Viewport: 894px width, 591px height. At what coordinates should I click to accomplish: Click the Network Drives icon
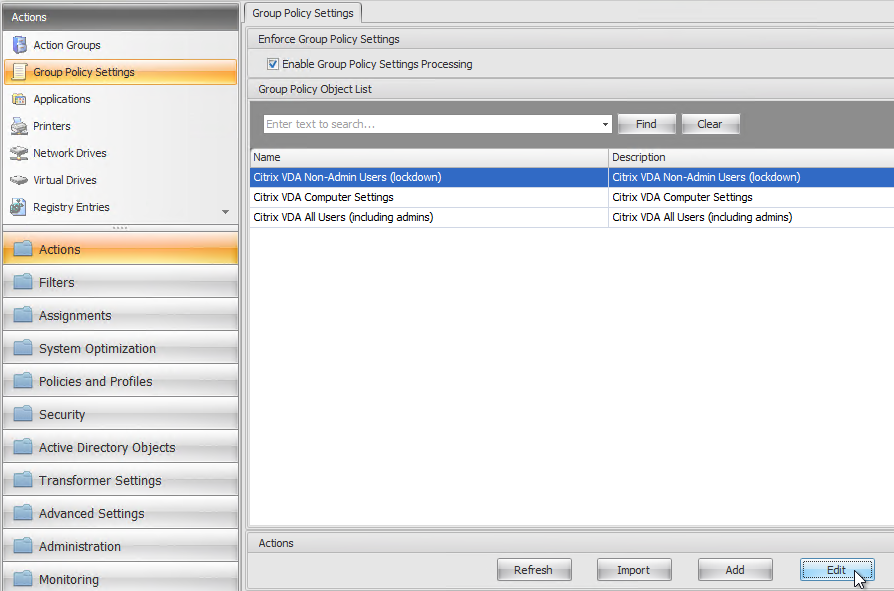pyautogui.click(x=19, y=153)
